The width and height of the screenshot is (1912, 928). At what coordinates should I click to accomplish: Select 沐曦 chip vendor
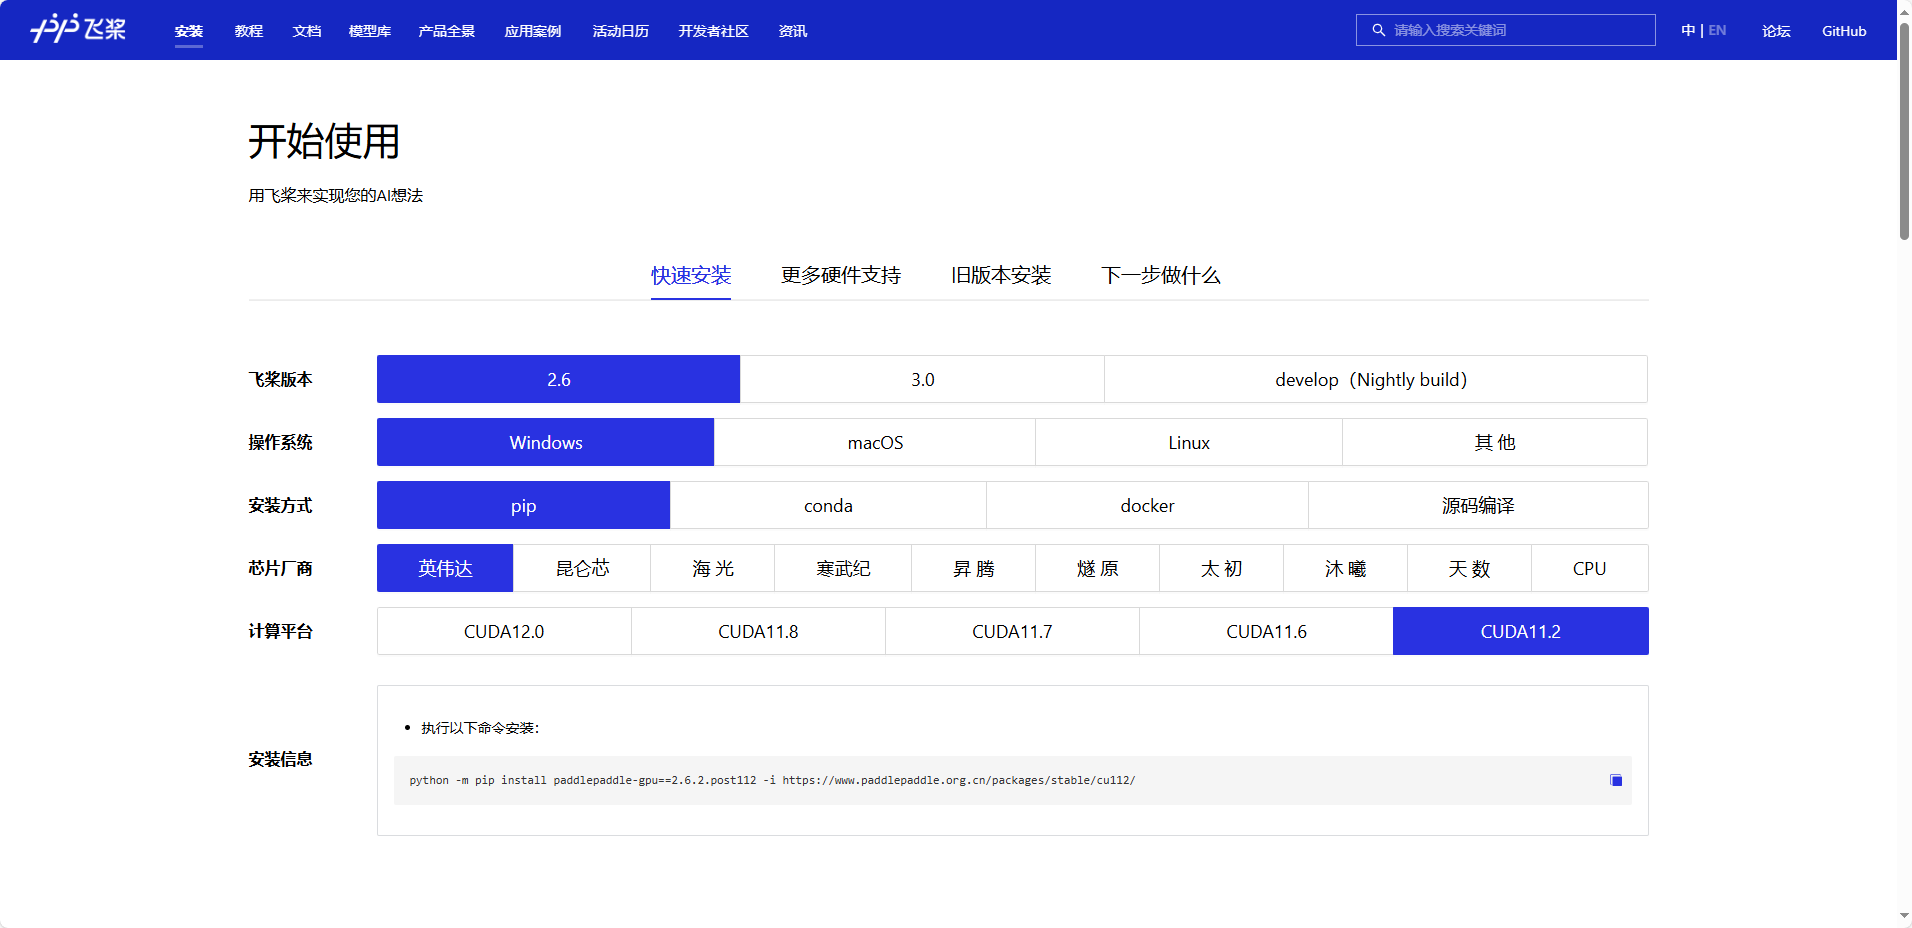pos(1346,568)
